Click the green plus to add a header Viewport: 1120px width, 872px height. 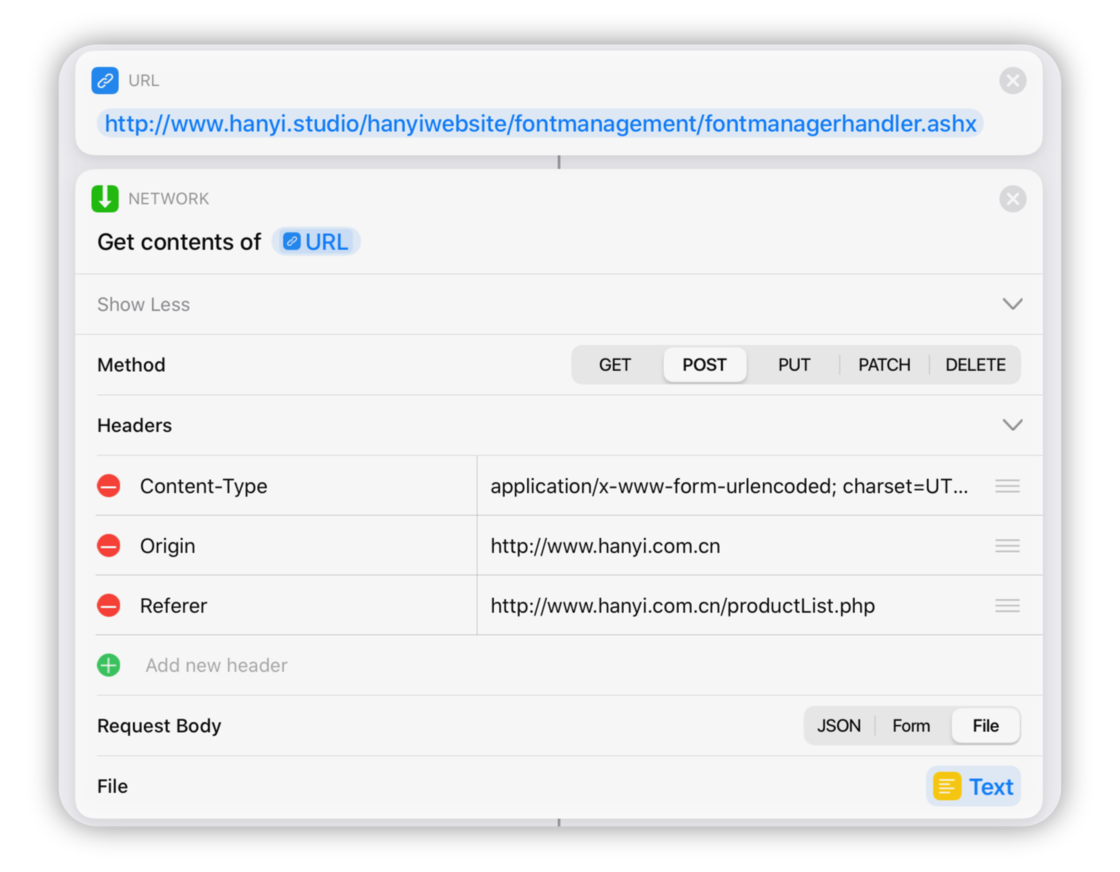(x=108, y=666)
